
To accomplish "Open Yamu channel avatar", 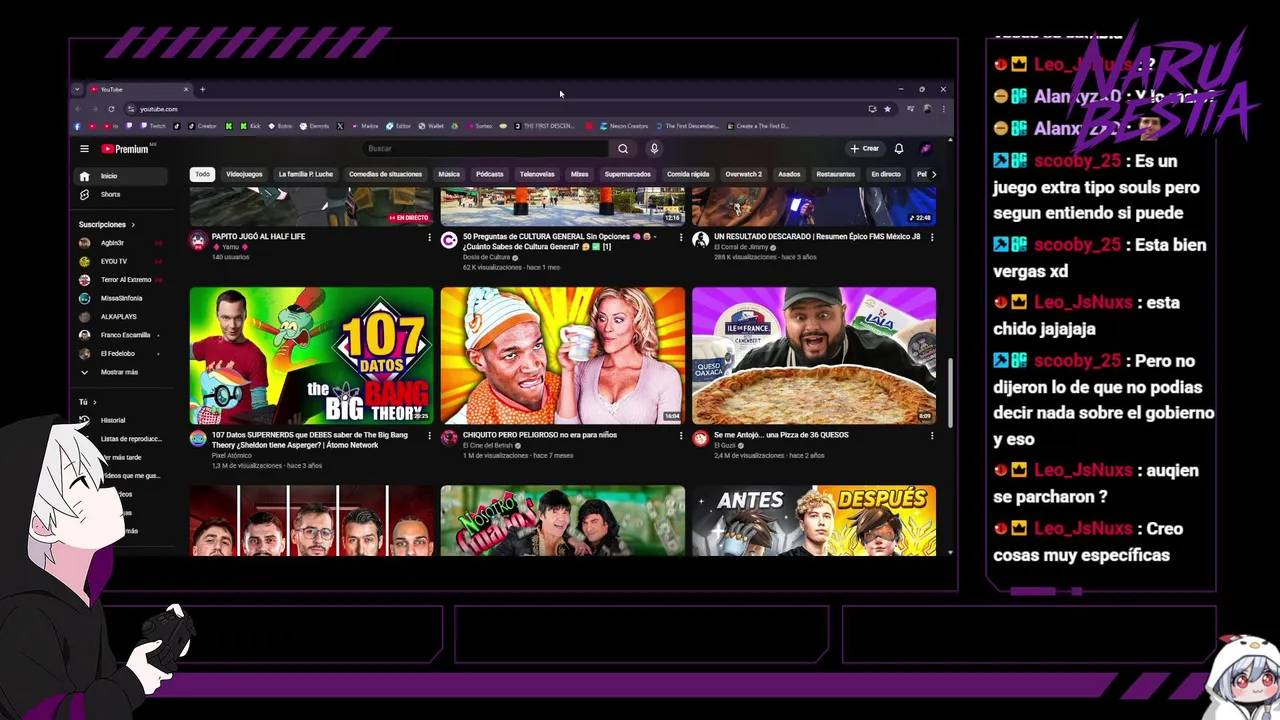I will coord(198,240).
